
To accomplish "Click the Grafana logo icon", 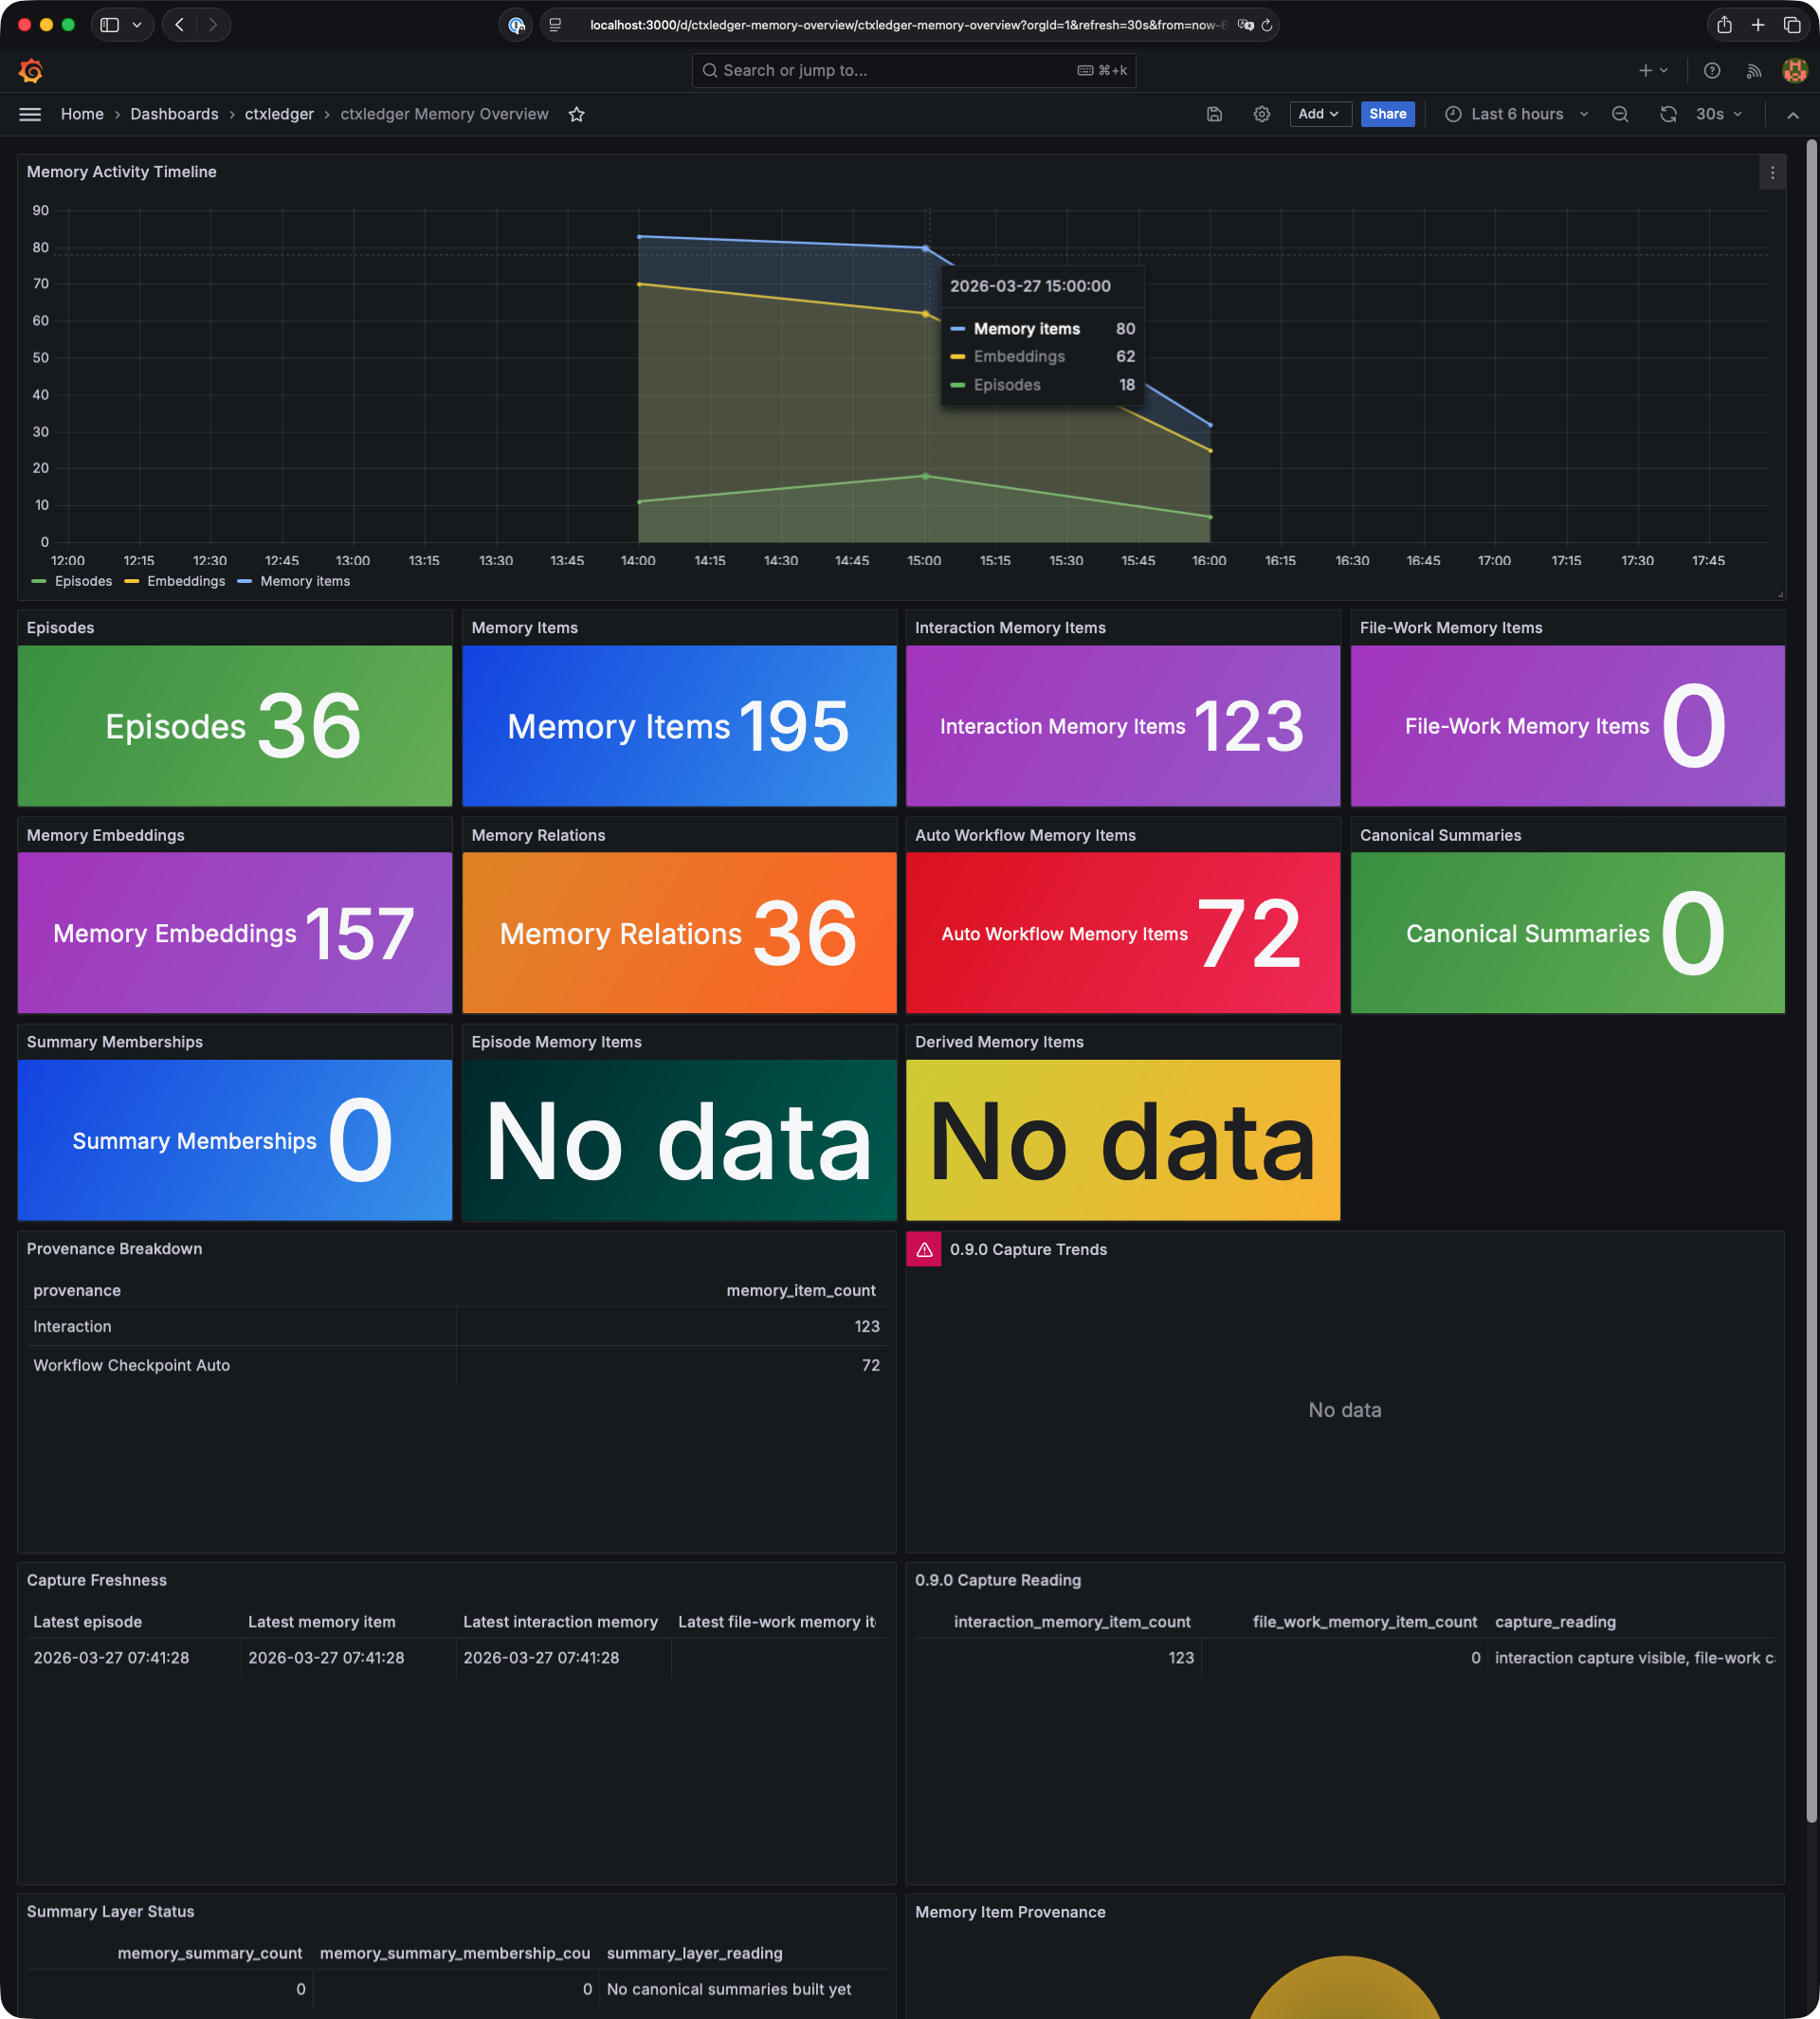I will [x=31, y=71].
